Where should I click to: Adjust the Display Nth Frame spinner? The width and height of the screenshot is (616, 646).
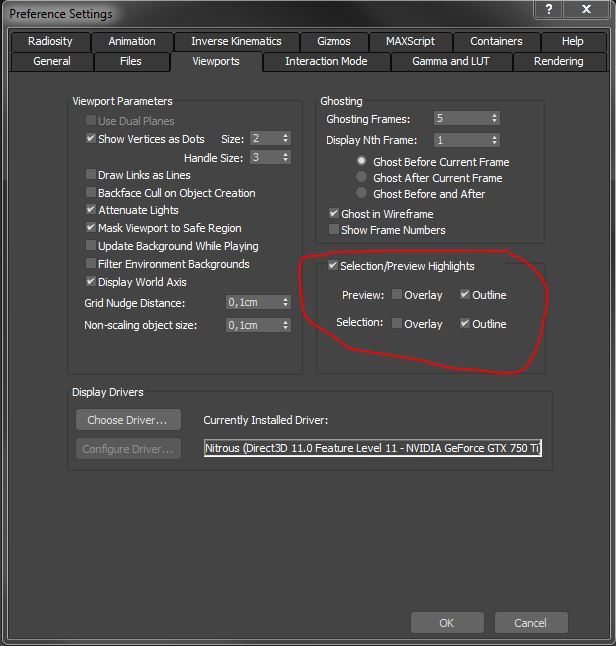[x=494, y=141]
